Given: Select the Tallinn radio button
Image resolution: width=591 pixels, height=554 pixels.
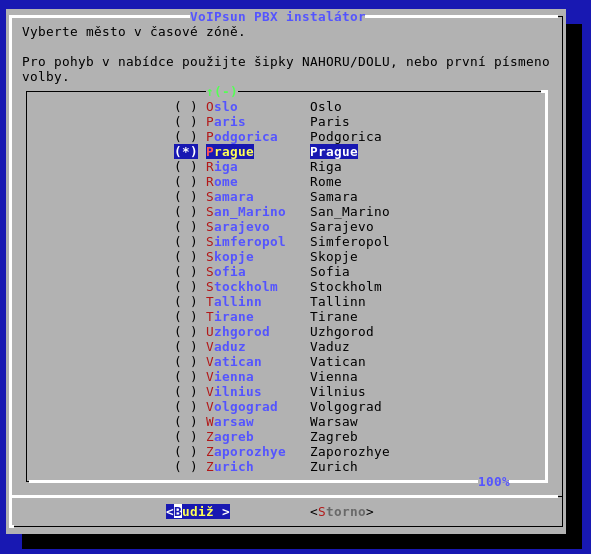Looking at the screenshot, I should click(186, 301).
